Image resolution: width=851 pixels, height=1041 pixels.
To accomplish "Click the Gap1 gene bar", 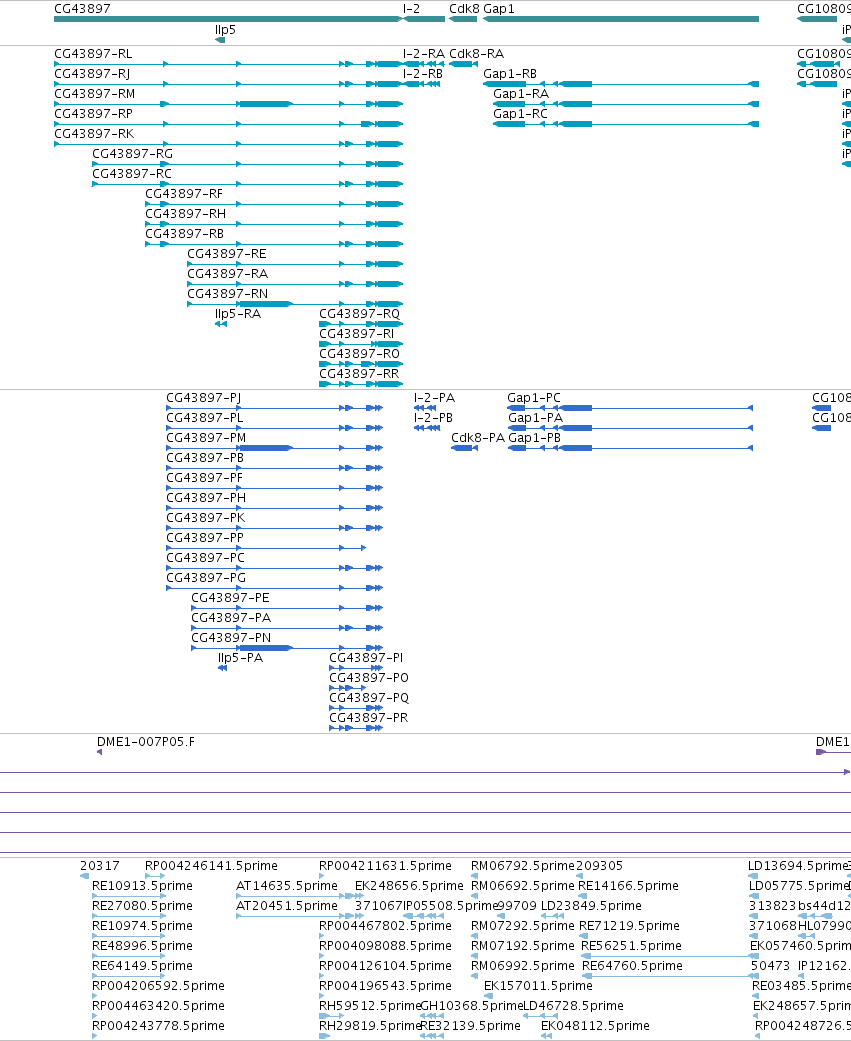I will 621,19.
